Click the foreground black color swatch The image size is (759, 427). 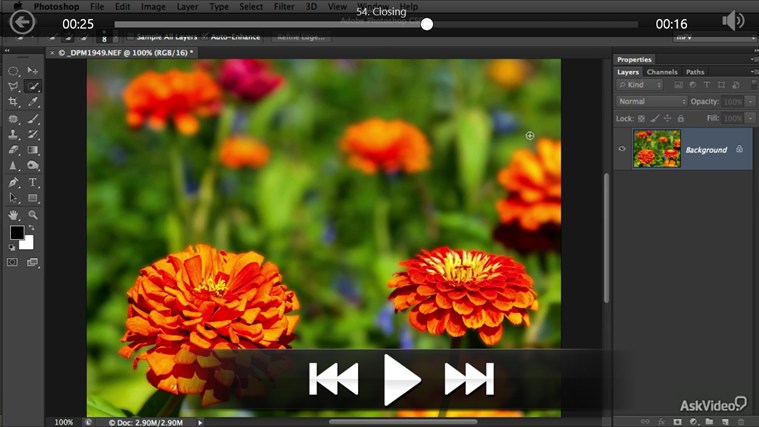[x=17, y=233]
